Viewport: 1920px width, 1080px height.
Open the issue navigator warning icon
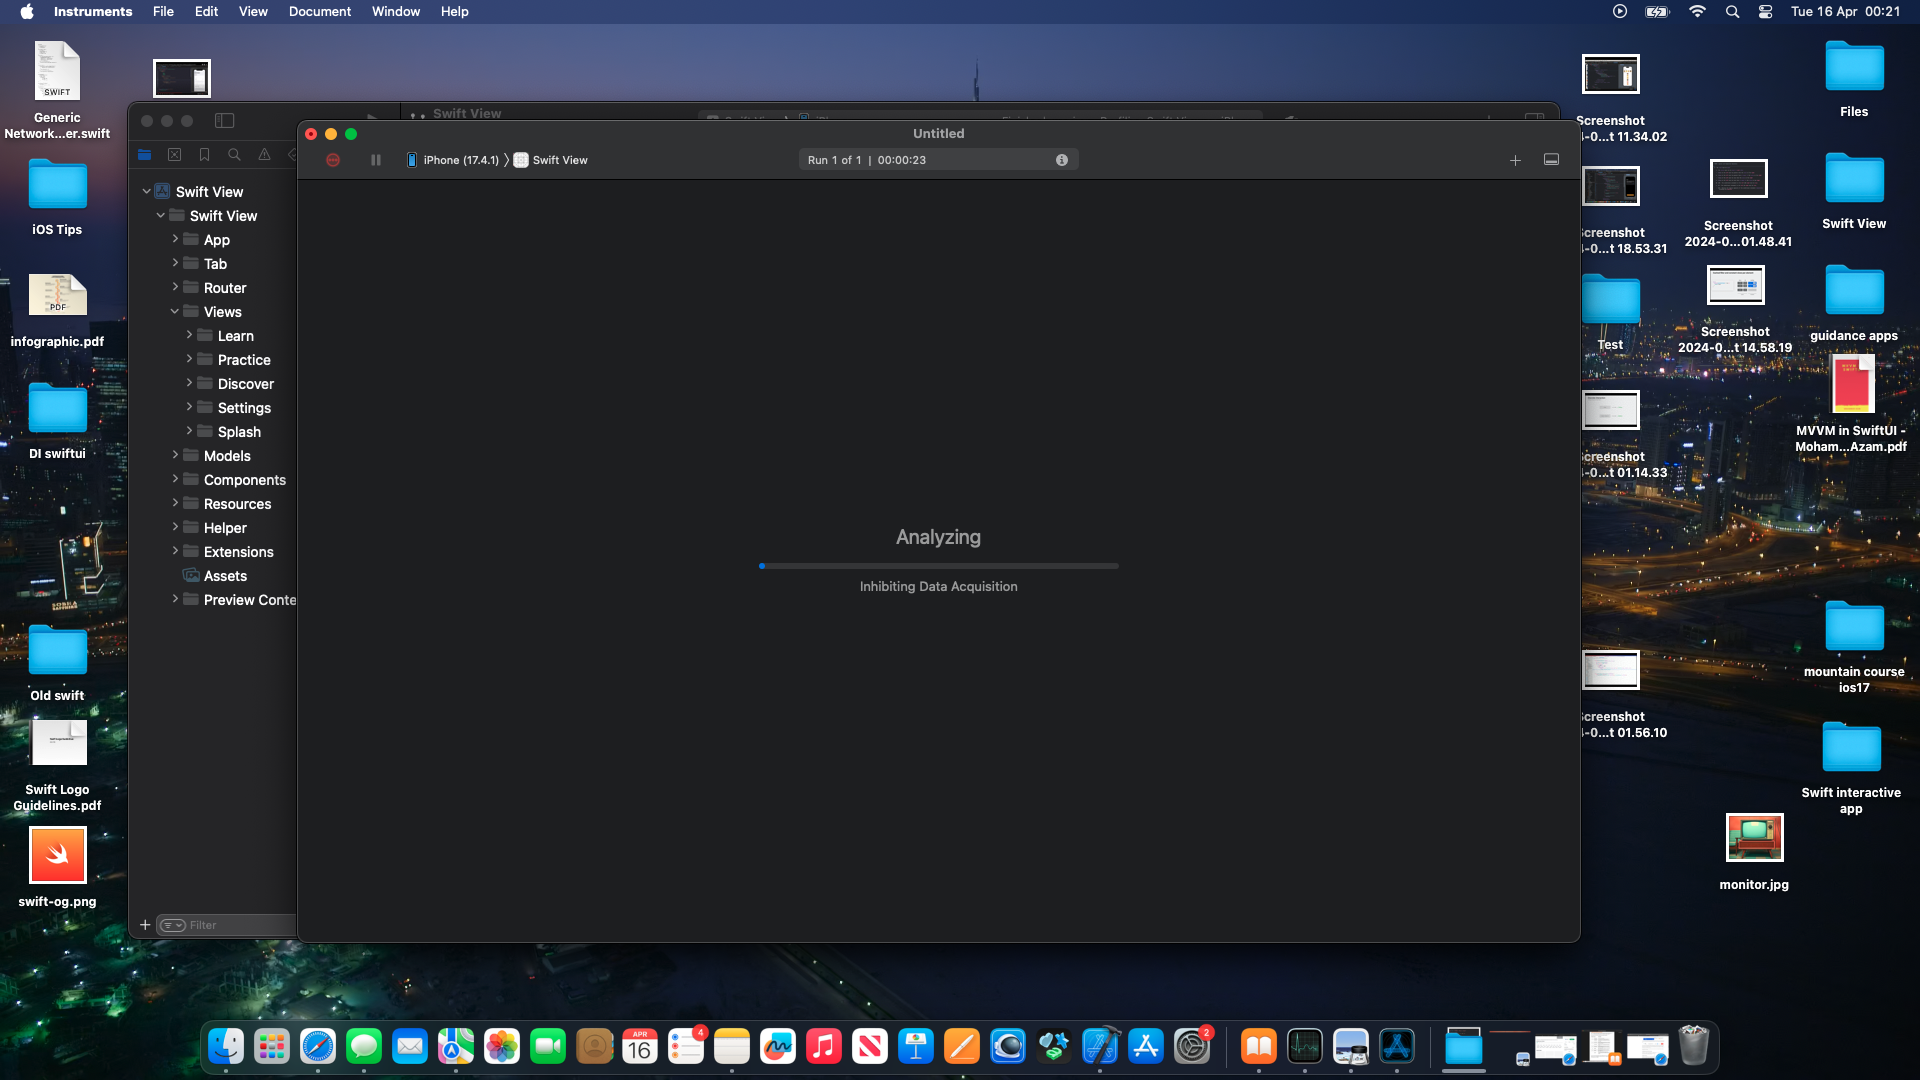264,155
